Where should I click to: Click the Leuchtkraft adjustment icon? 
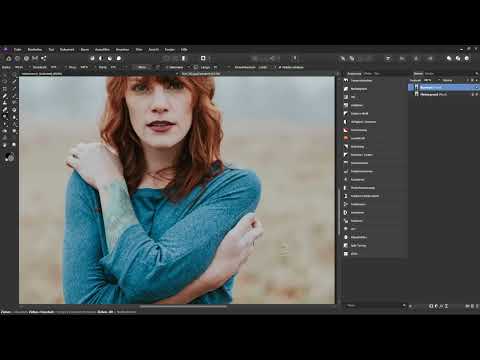click(x=346, y=138)
